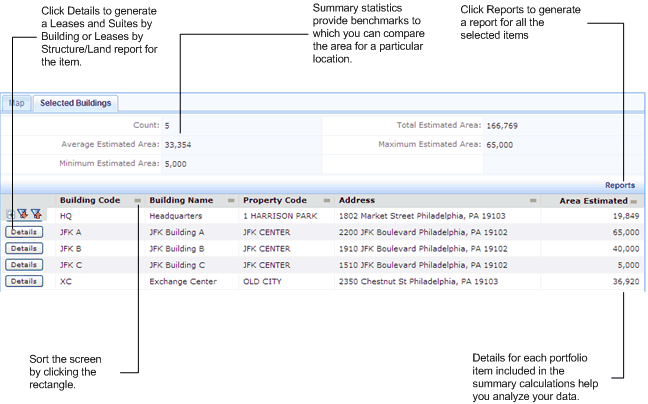648x404 pixels.
Task: Click the Average Estimated Area label
Action: 110,144
